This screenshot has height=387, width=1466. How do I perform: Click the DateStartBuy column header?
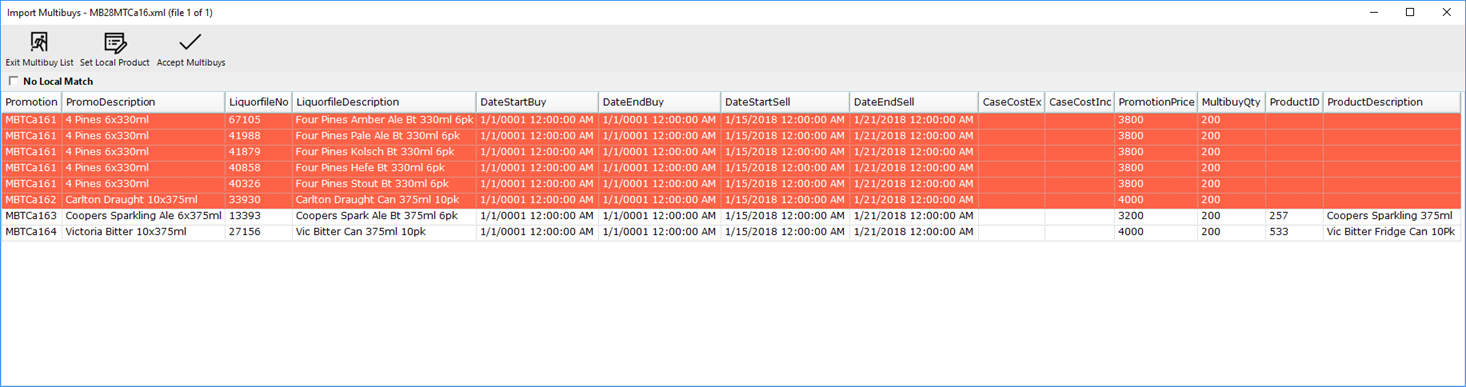point(537,102)
